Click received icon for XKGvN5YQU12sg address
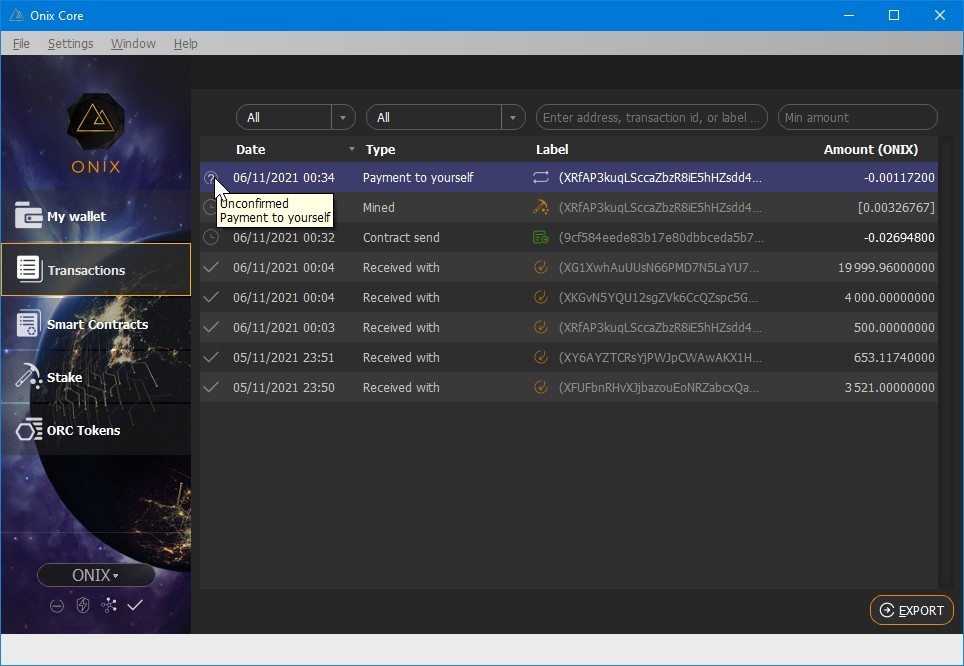 tap(540, 297)
